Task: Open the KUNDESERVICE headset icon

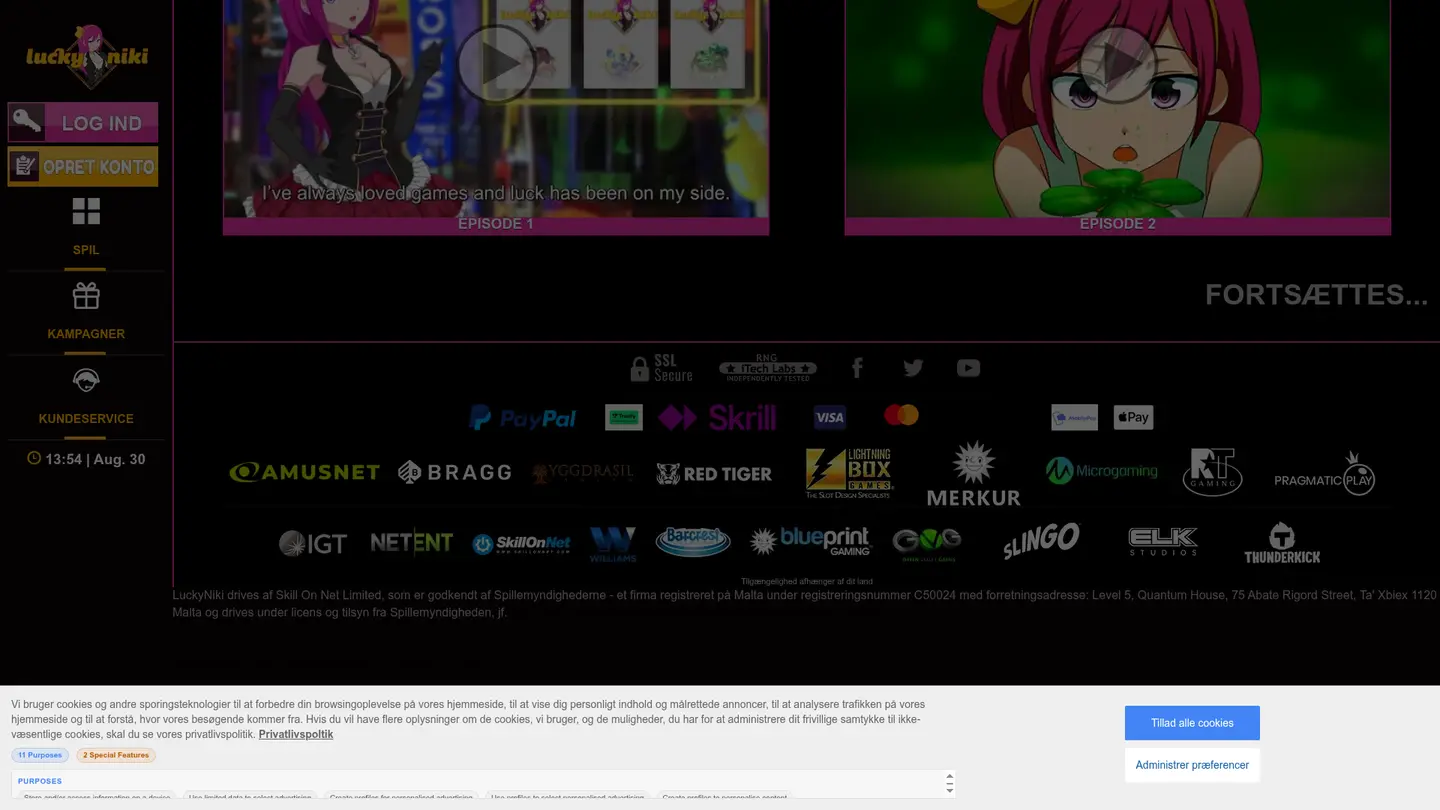Action: [86, 380]
